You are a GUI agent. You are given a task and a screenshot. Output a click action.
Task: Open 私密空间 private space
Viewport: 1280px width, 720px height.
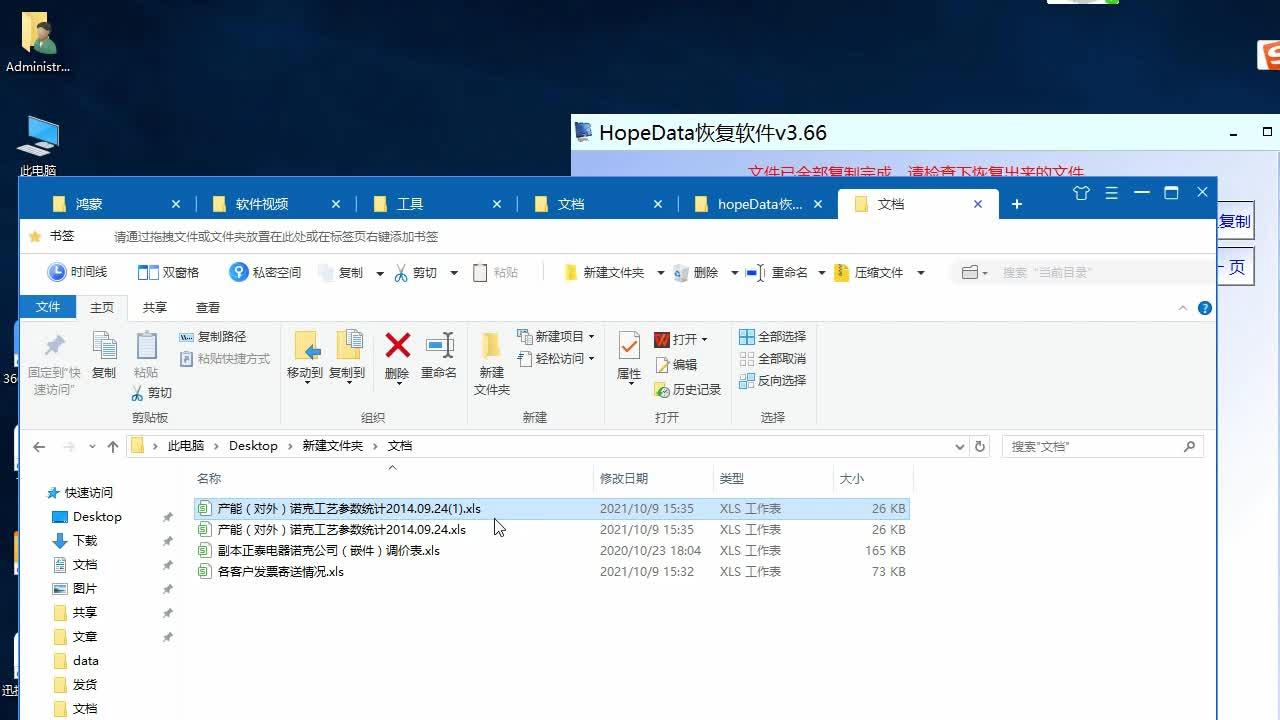coord(265,272)
